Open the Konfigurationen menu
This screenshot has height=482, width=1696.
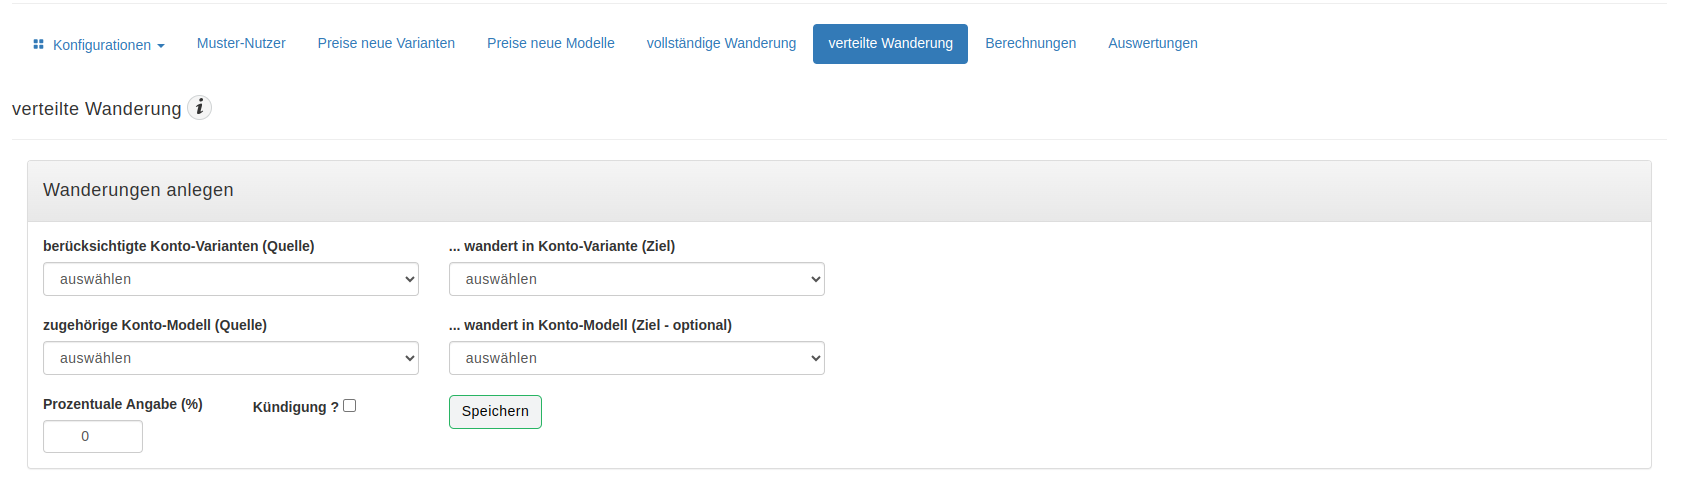coord(99,44)
